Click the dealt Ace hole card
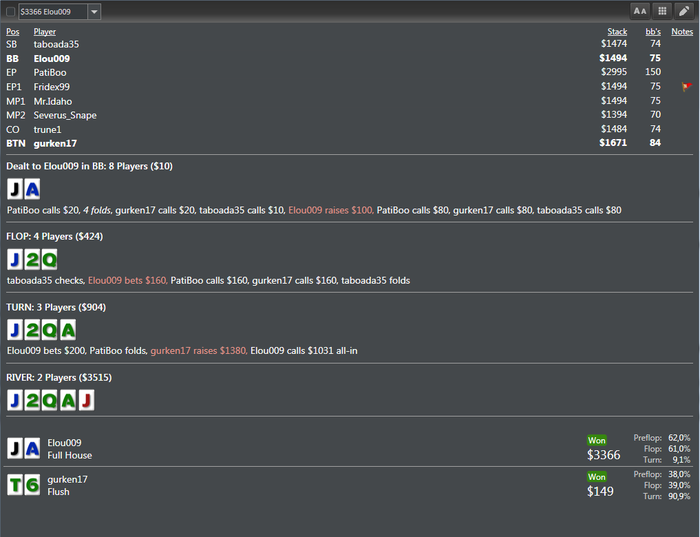The height and width of the screenshot is (537, 700). pos(32,189)
